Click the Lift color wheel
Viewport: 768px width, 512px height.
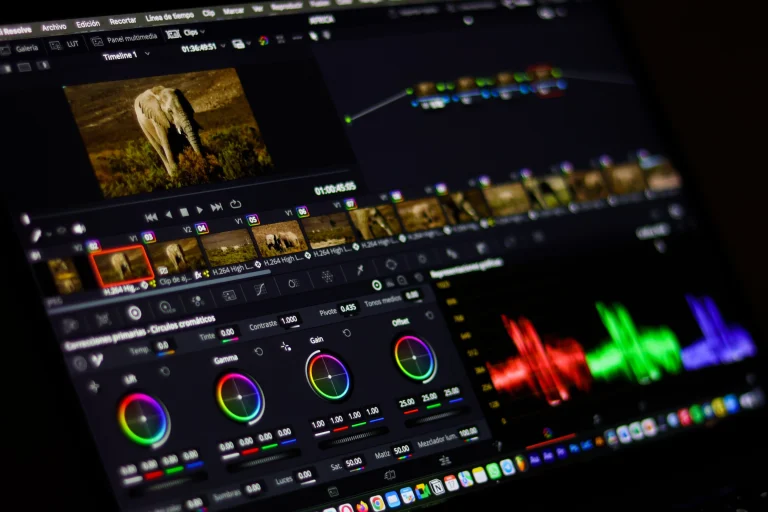click(144, 419)
